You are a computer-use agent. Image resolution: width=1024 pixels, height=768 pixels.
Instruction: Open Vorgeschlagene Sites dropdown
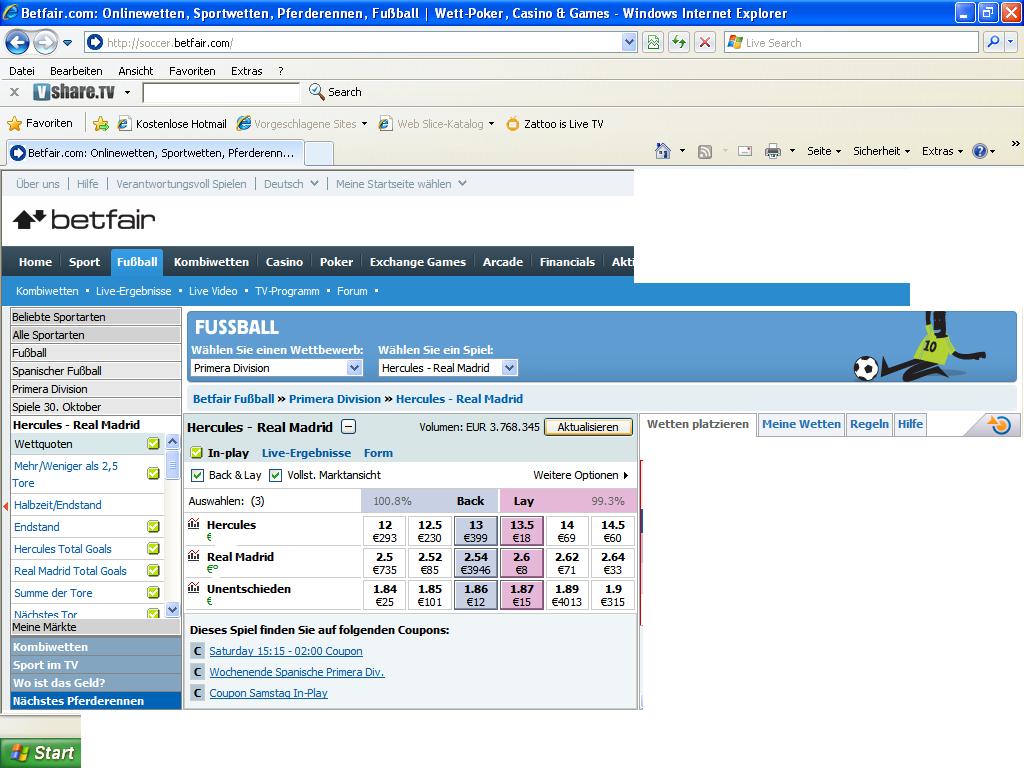[302, 123]
